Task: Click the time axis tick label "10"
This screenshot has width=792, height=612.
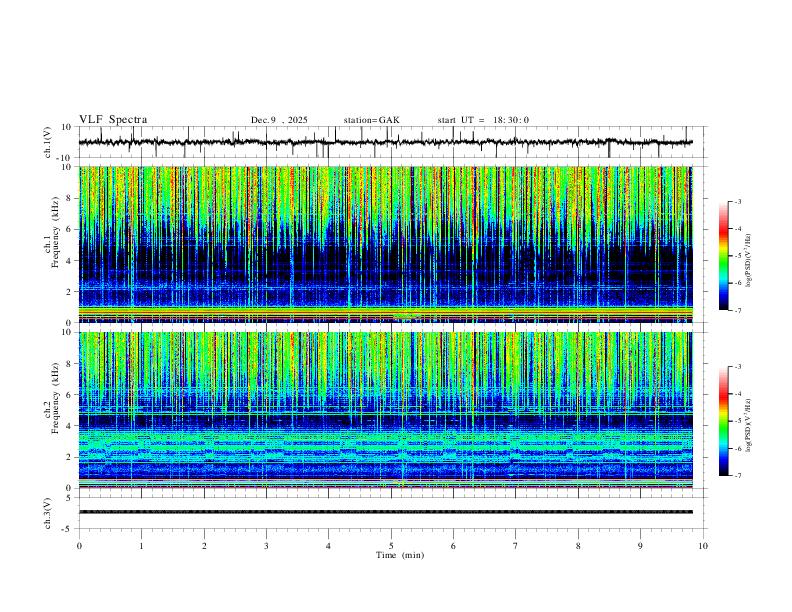Action: tap(703, 546)
